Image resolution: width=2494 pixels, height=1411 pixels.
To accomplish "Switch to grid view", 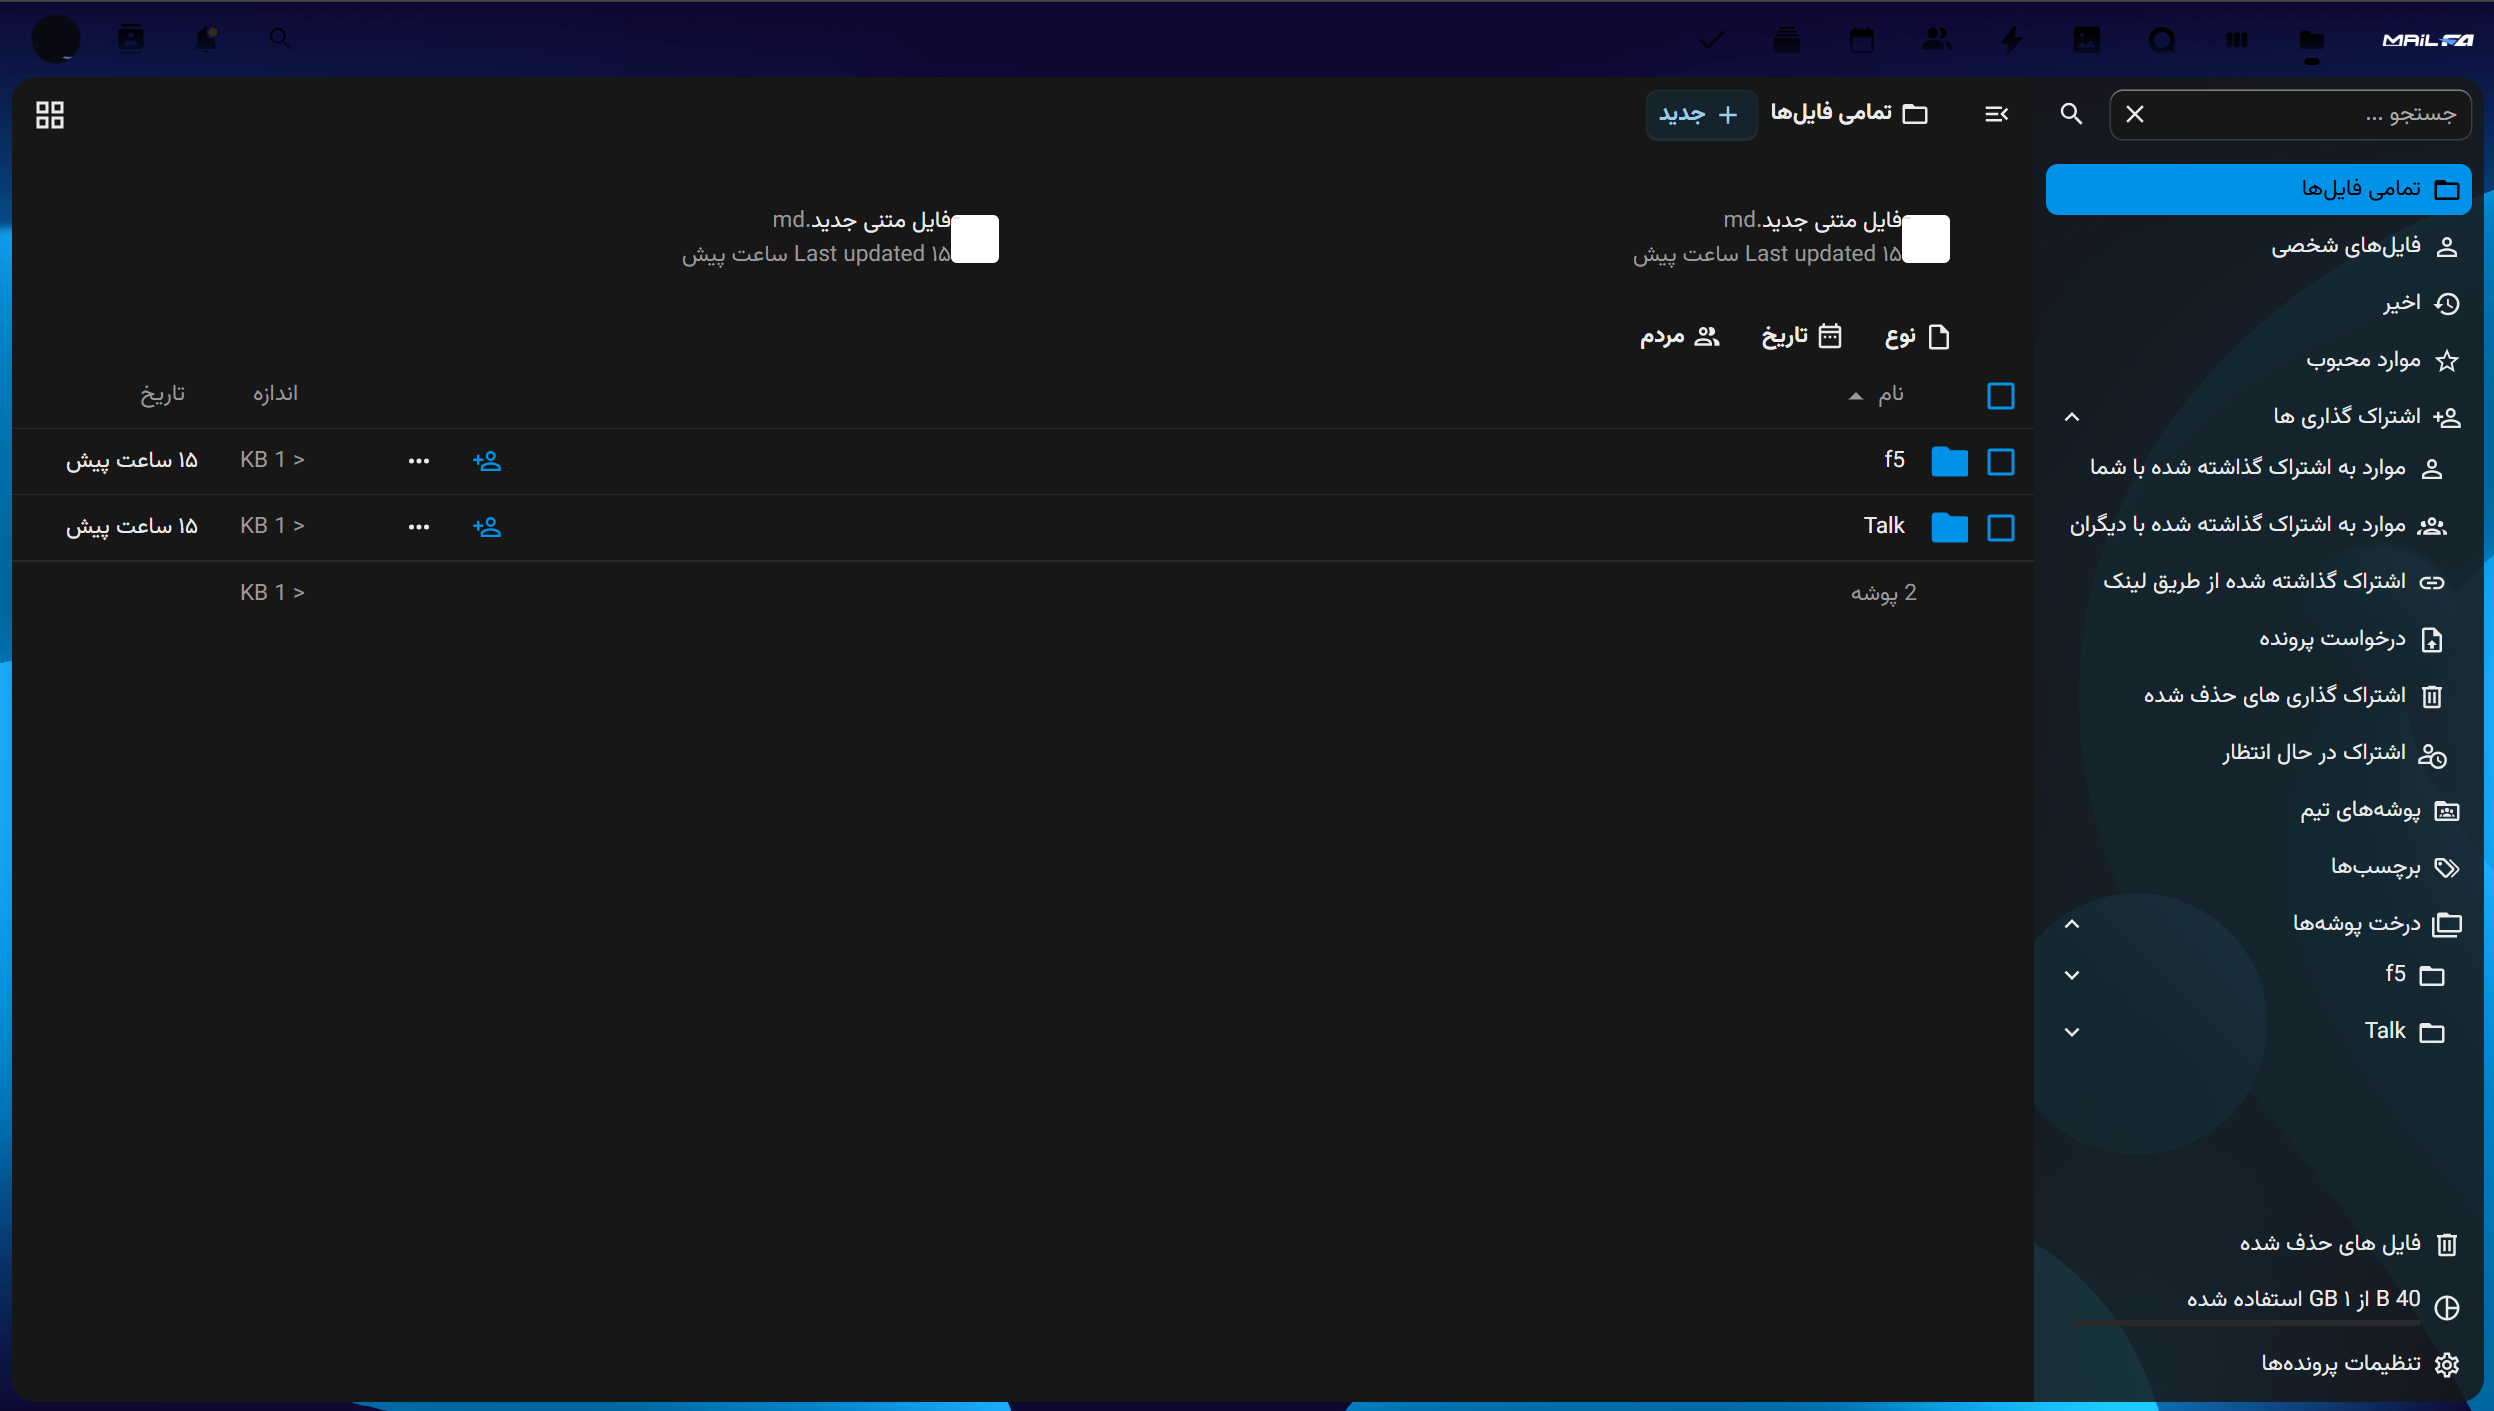I will coord(50,115).
